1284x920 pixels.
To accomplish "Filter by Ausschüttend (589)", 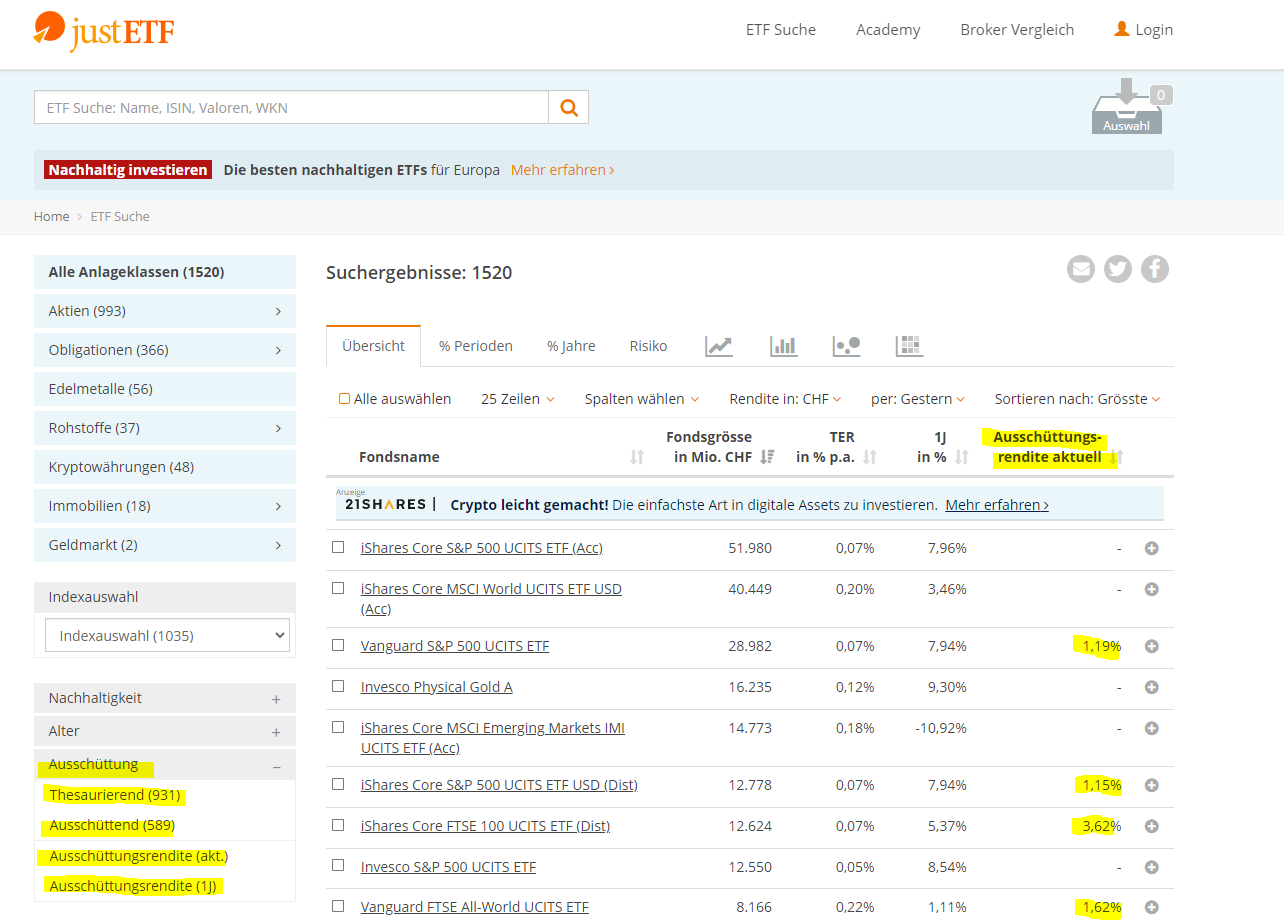I will coord(112,826).
